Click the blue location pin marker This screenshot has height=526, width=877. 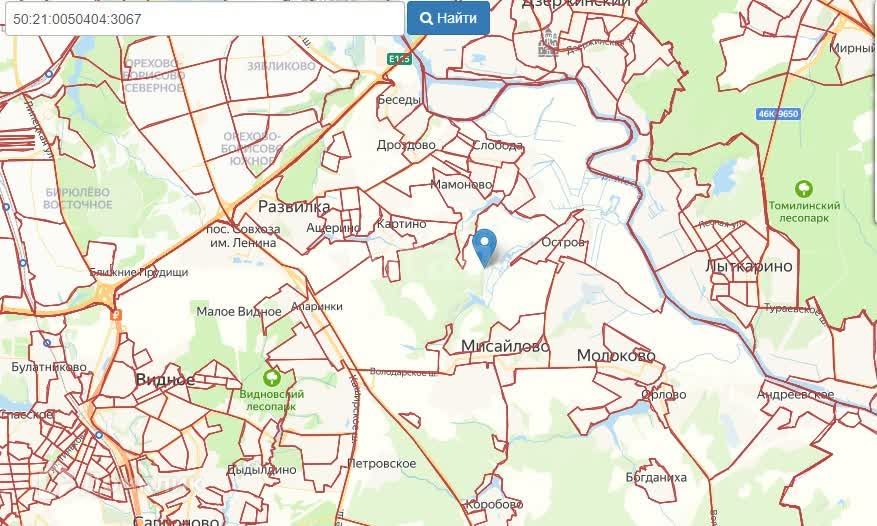click(x=484, y=247)
